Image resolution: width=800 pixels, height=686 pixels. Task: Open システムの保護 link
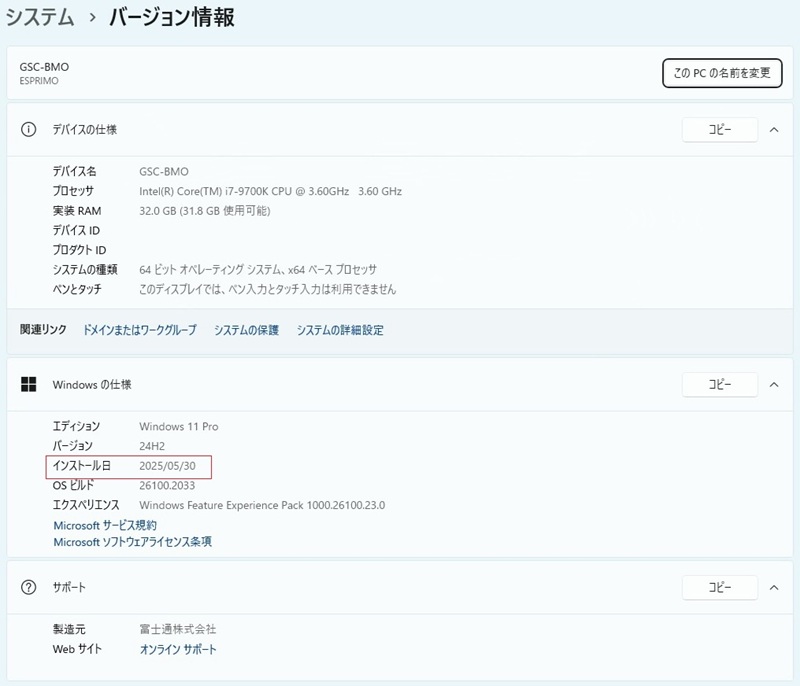pyautogui.click(x=246, y=330)
